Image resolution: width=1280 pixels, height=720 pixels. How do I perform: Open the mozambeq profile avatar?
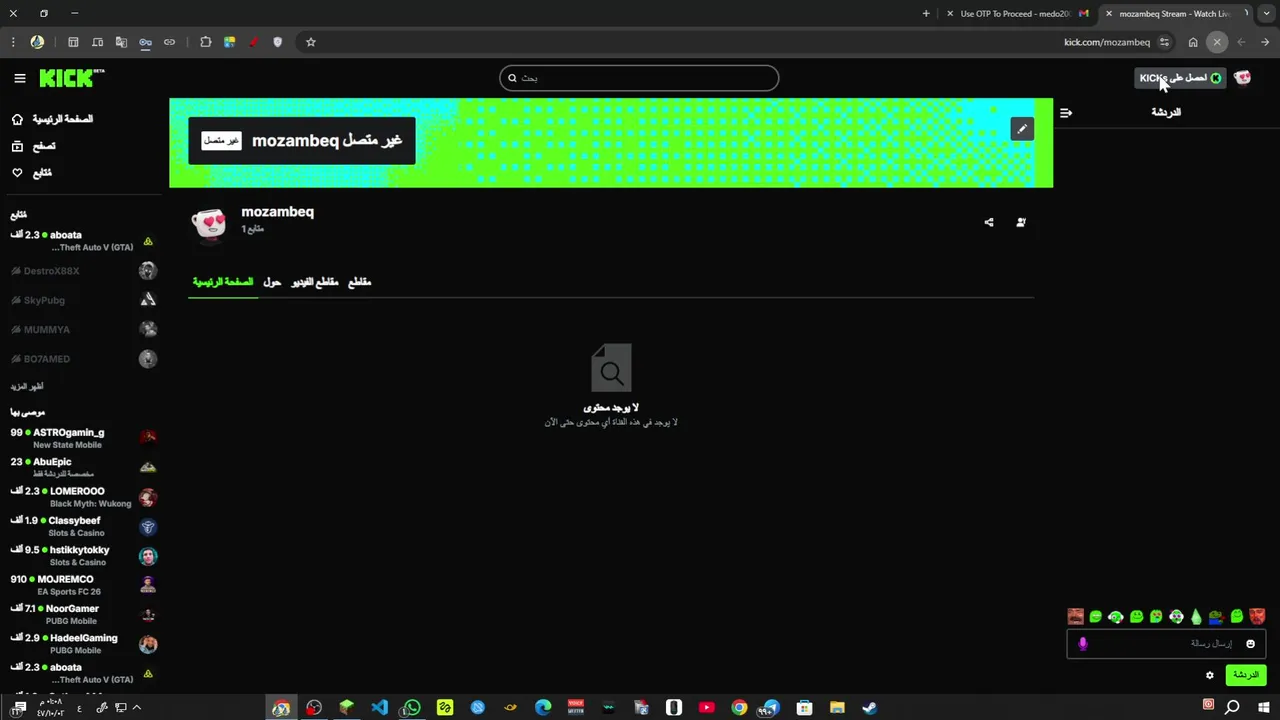(x=209, y=224)
